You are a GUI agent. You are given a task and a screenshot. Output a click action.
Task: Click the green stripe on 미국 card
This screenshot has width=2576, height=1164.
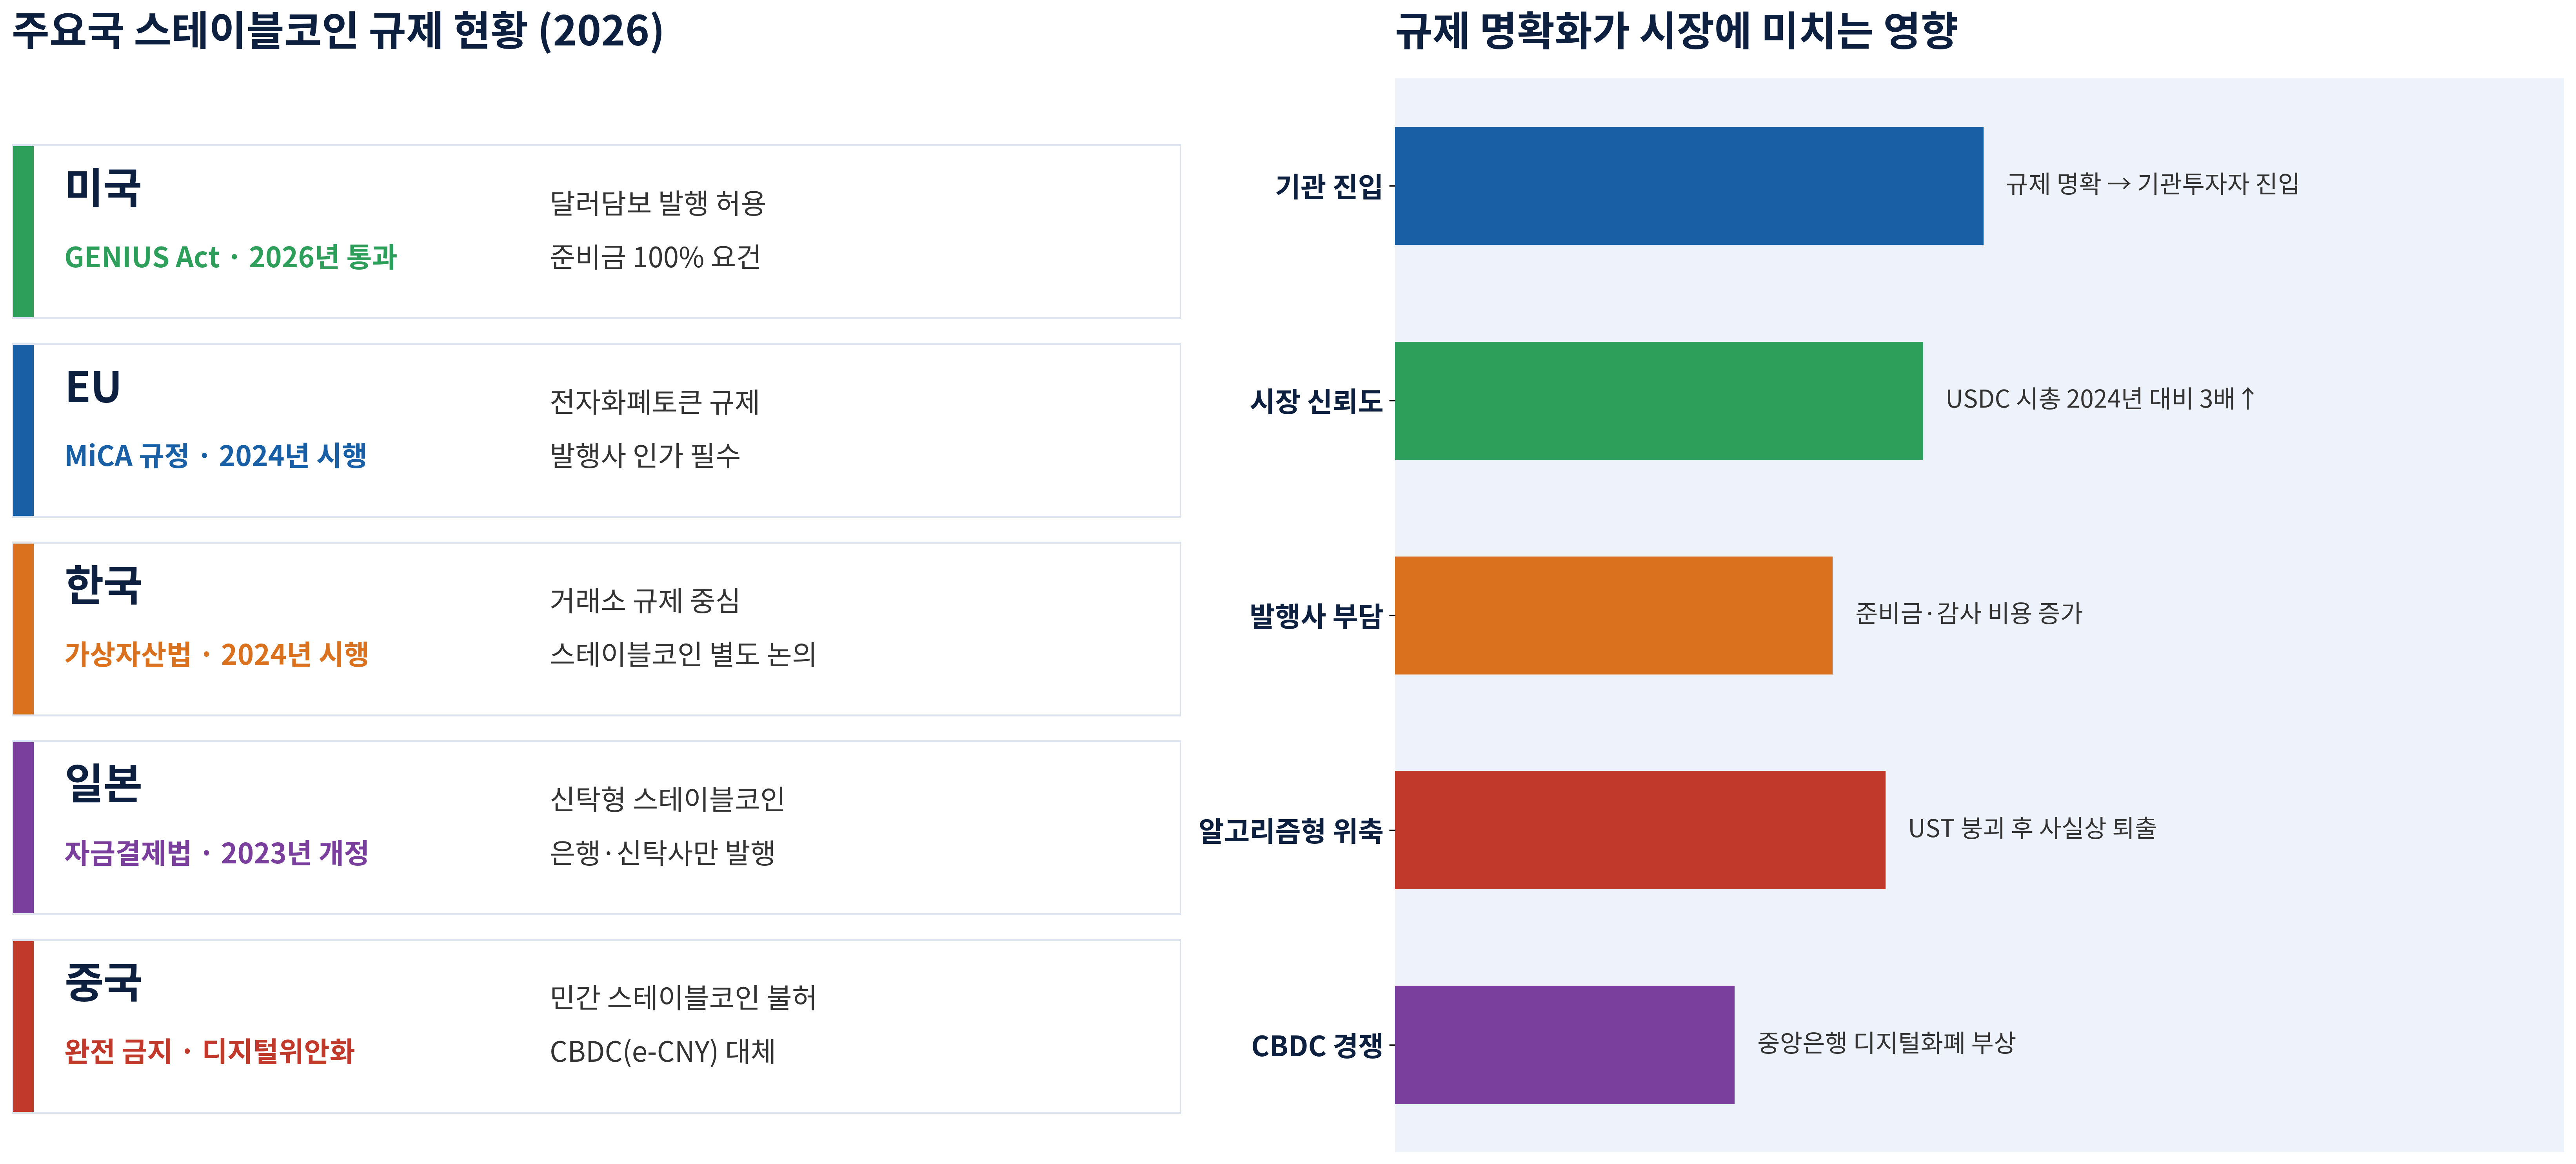pos(23,232)
